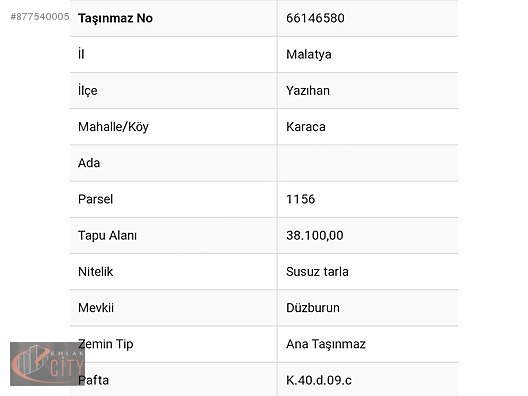This screenshot has height=396, width=528.
Task: Select the area value 38.100,00
Action: 315,235
